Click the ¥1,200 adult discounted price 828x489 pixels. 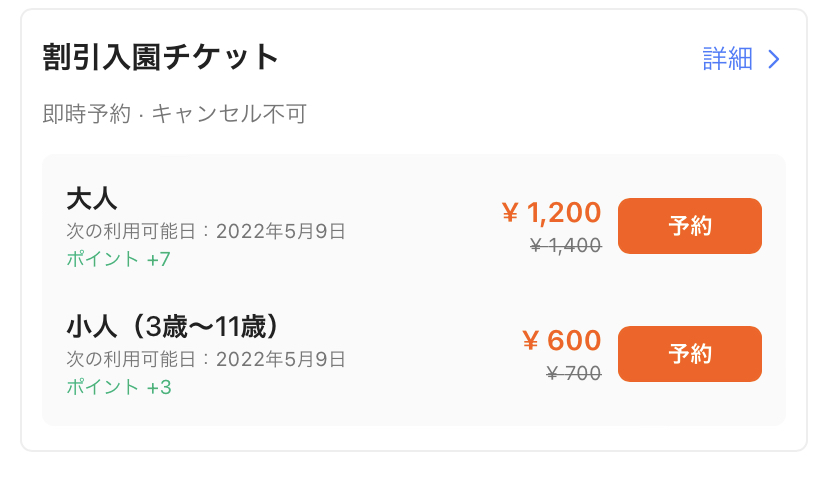[551, 213]
